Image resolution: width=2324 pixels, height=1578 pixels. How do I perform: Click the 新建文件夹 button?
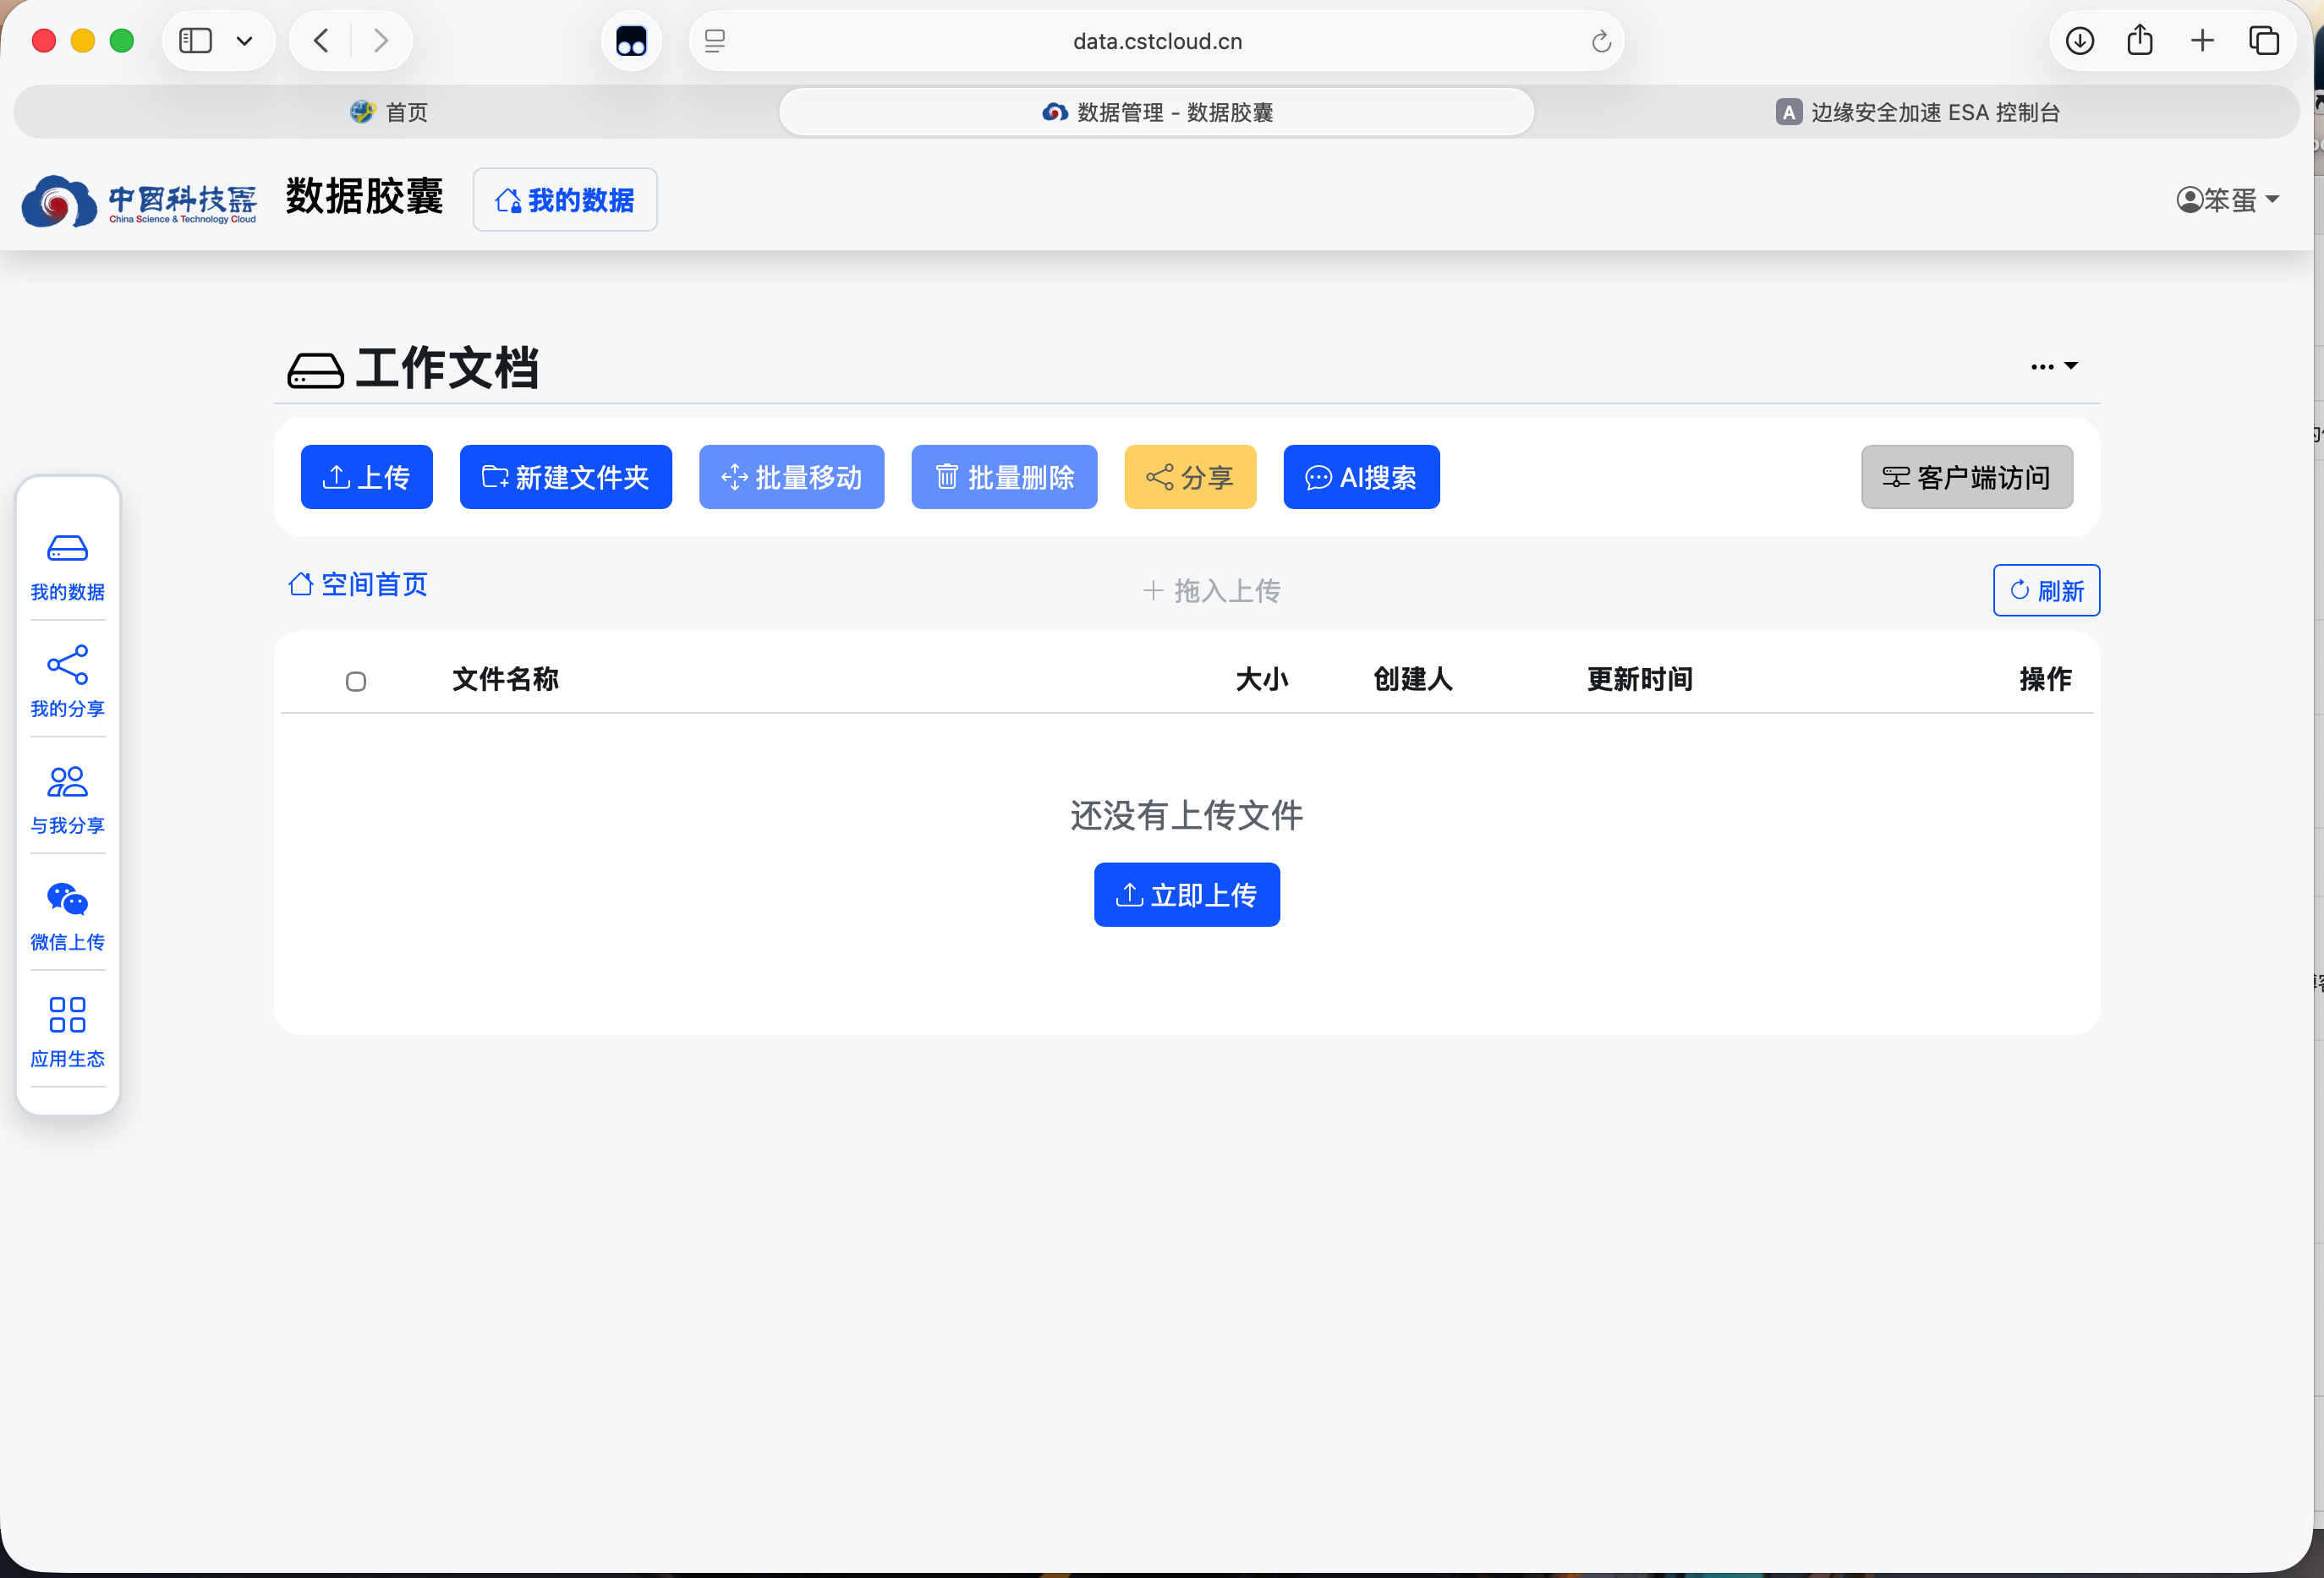click(x=565, y=477)
